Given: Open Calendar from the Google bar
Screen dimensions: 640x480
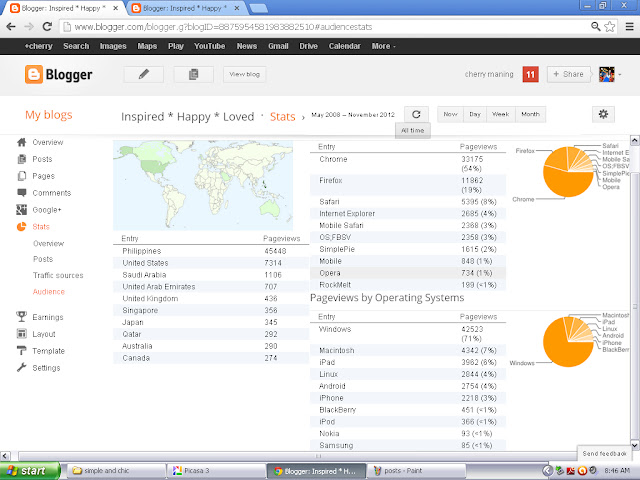Looking at the screenshot, I should 344,46.
